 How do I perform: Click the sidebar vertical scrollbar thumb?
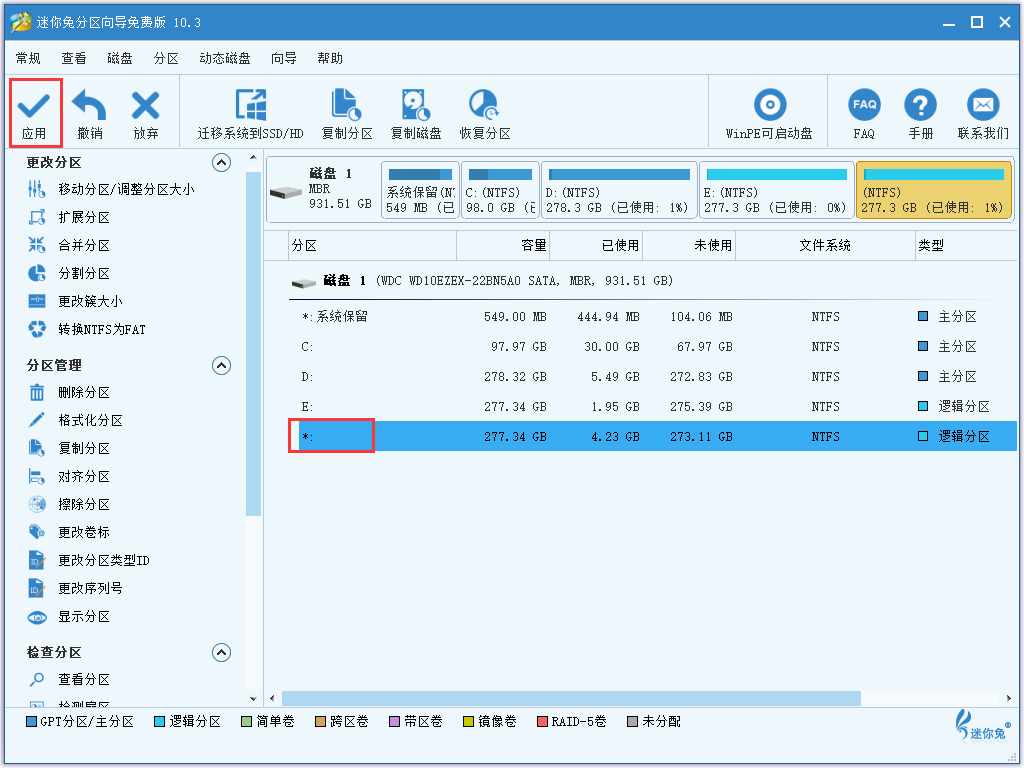click(253, 344)
